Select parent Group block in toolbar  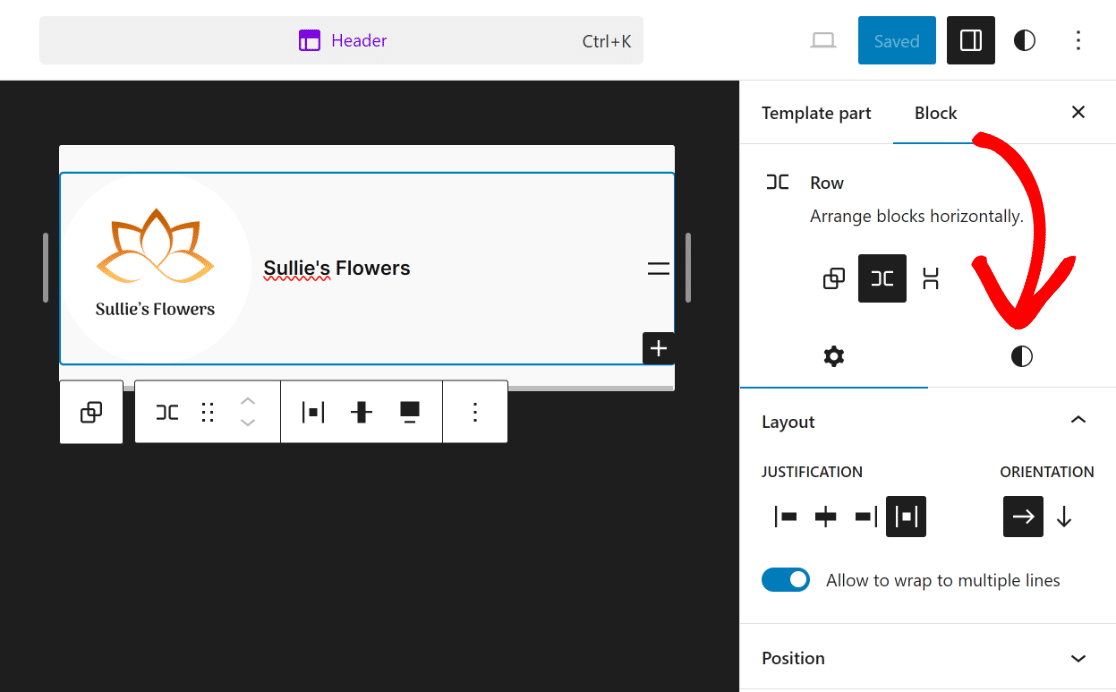91,411
